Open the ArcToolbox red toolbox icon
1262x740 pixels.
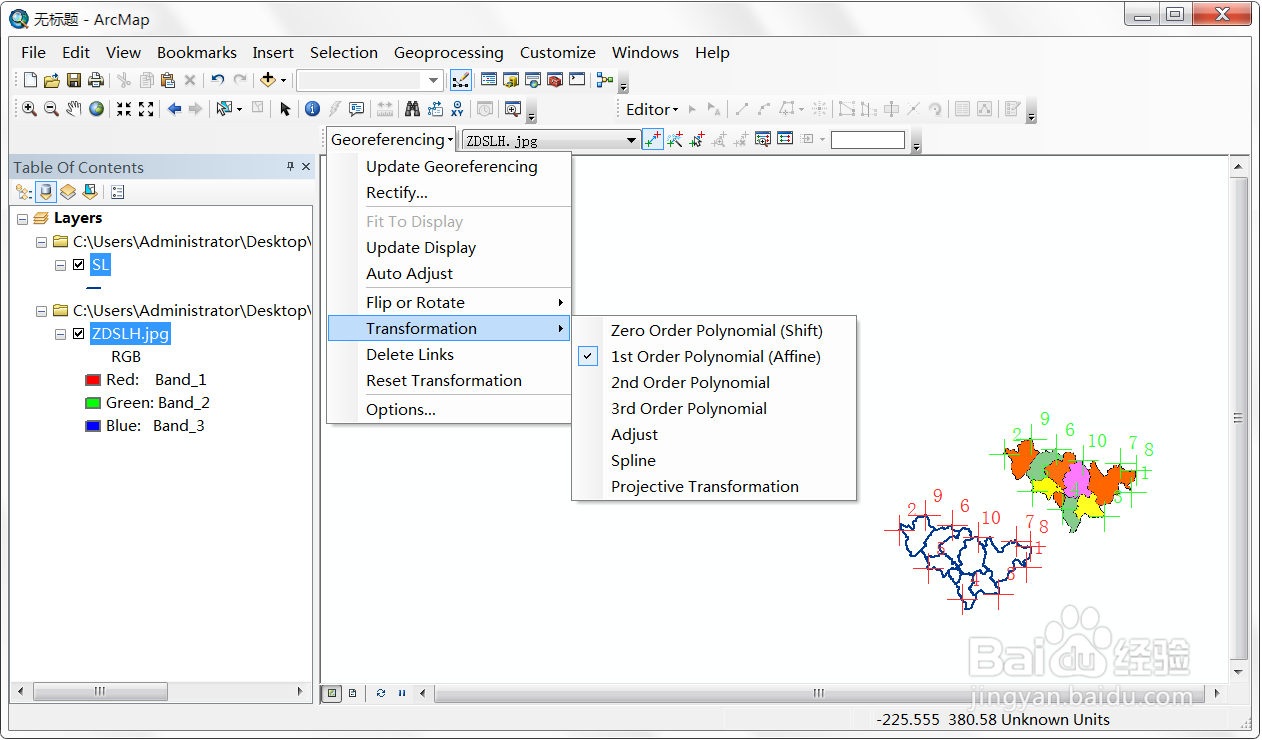[555, 80]
